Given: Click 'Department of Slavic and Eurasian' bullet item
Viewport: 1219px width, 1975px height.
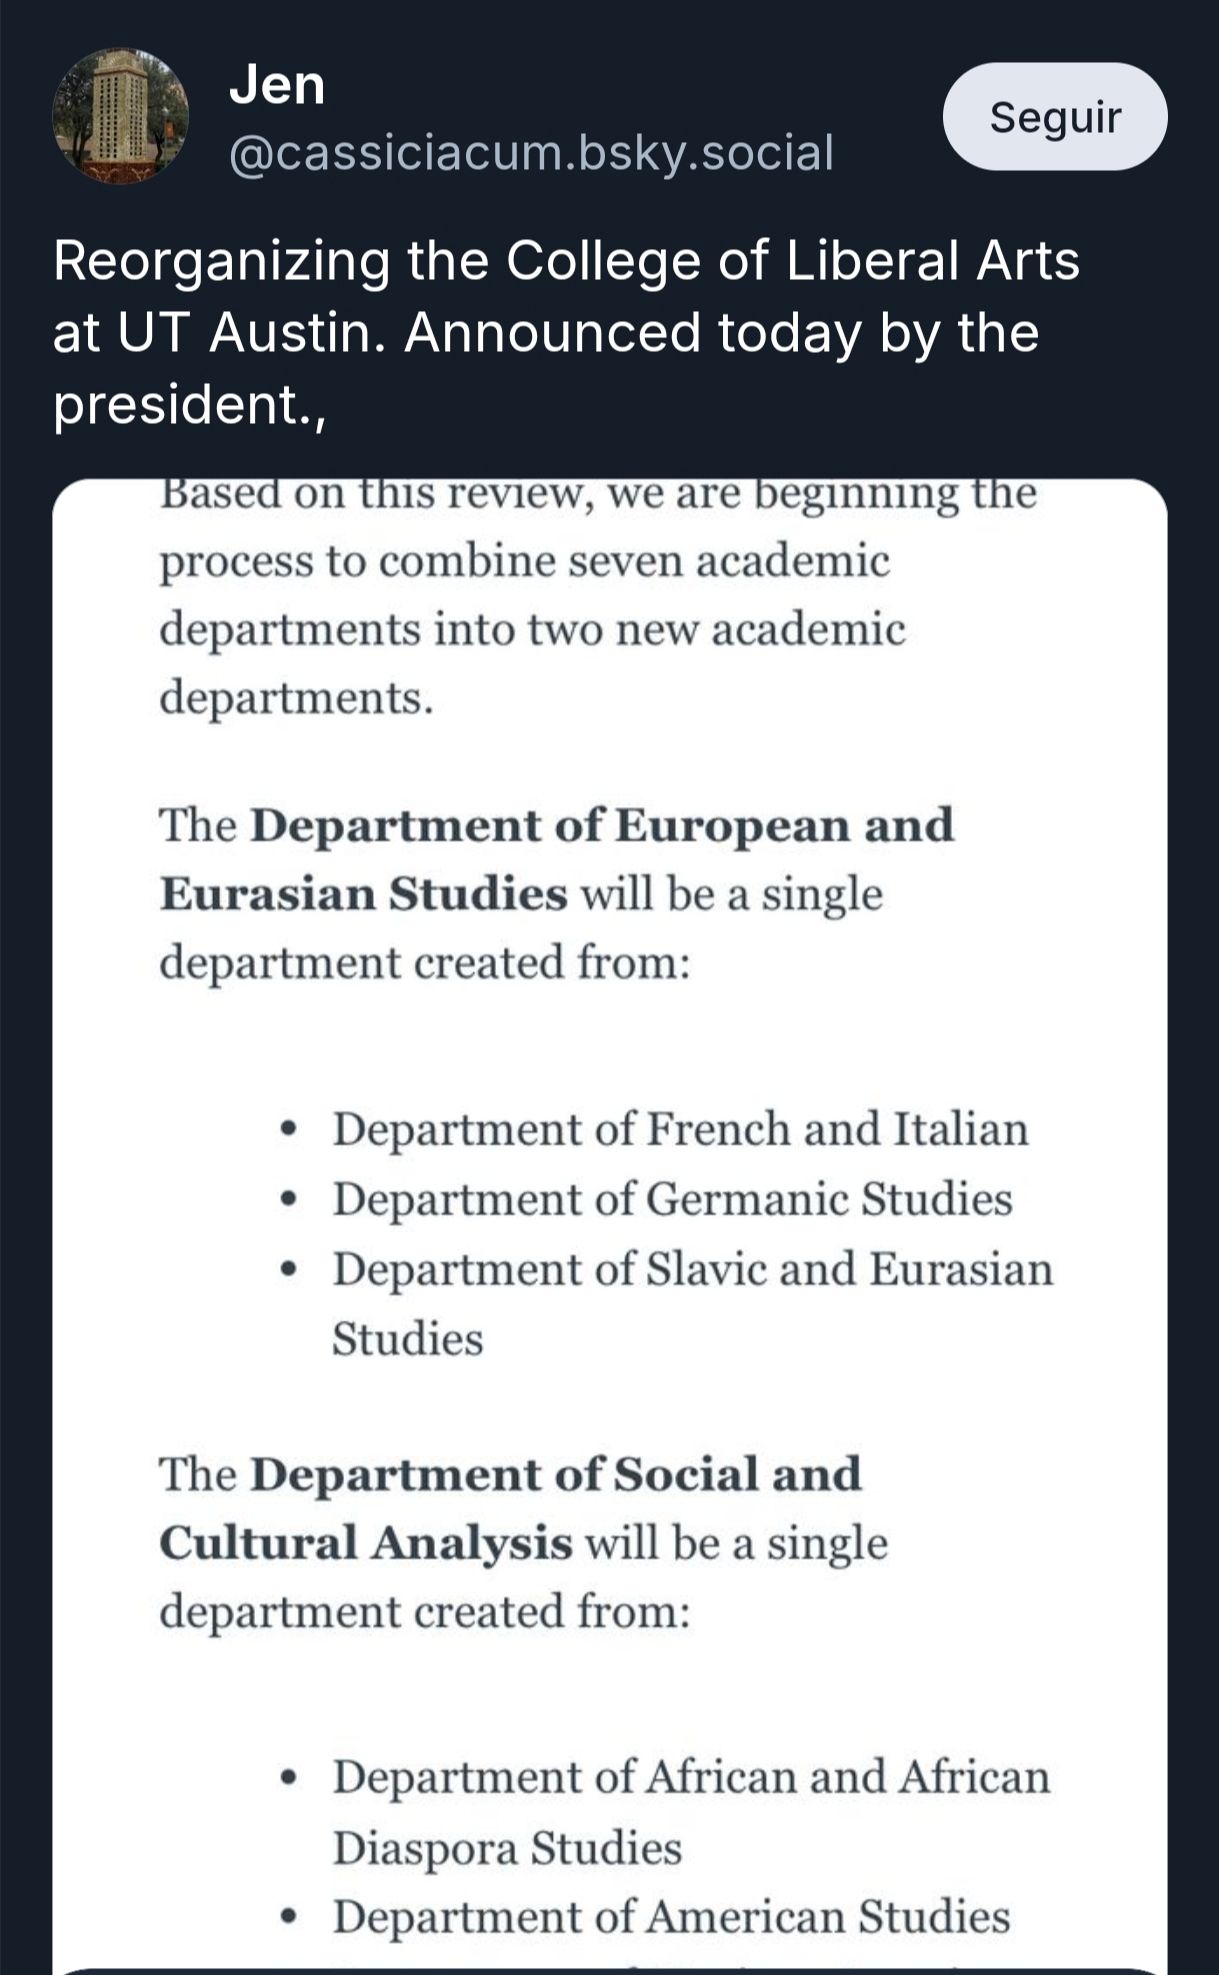Looking at the screenshot, I should point(692,1269).
